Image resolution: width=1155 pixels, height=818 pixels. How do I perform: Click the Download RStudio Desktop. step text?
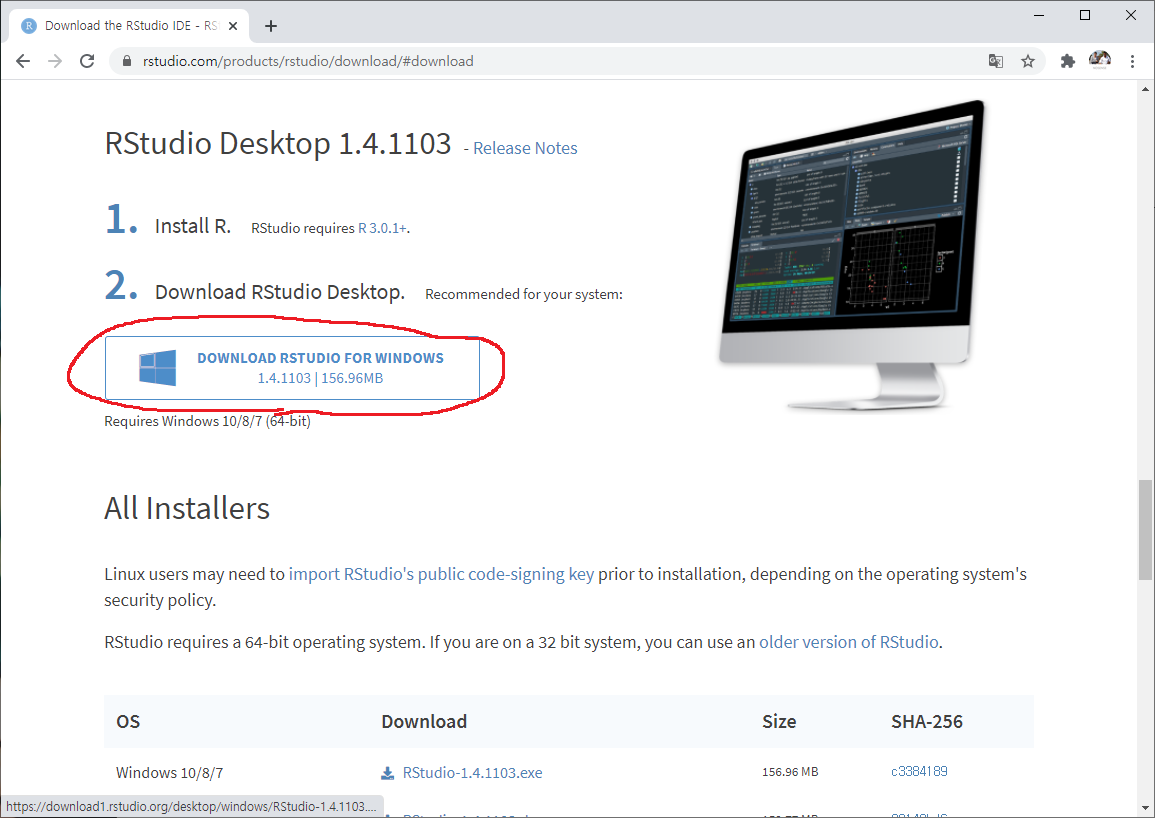tap(280, 292)
